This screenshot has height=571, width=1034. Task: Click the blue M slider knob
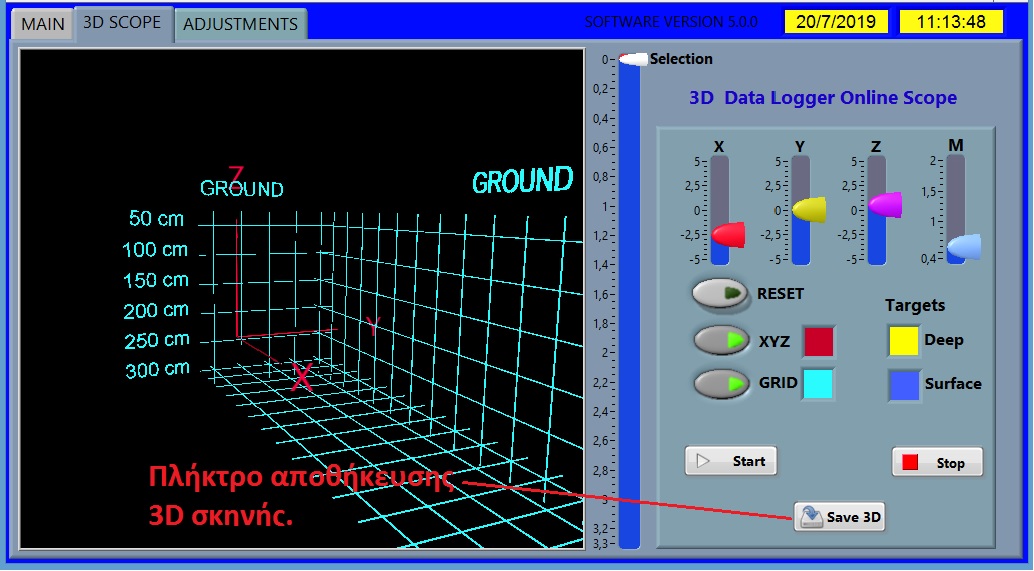pos(964,246)
